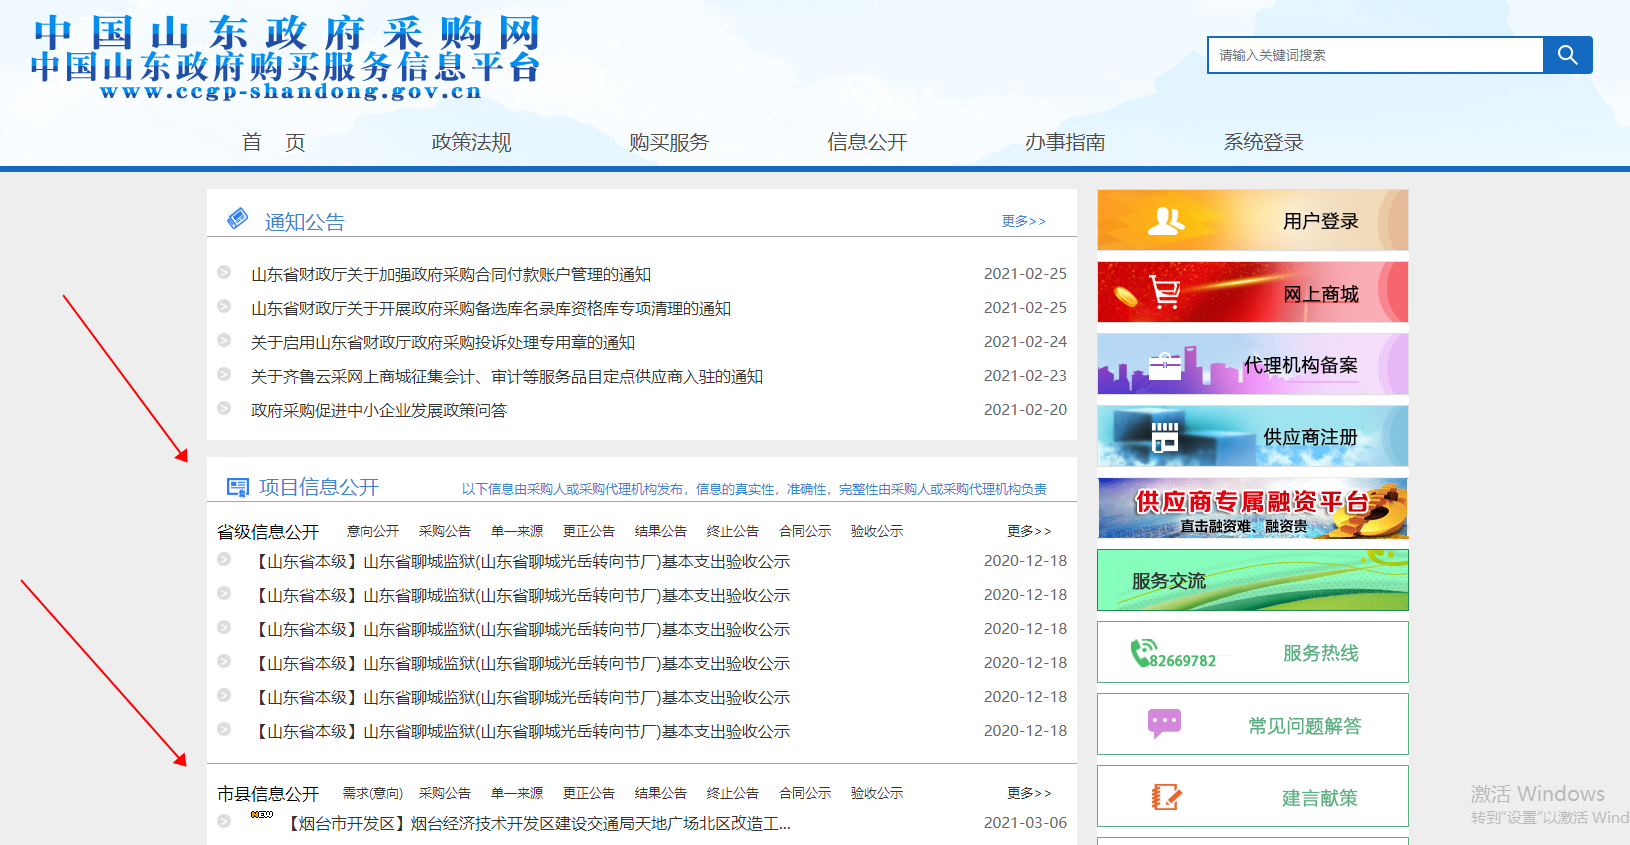Click the shopping cart online mall icon

tap(1165, 293)
